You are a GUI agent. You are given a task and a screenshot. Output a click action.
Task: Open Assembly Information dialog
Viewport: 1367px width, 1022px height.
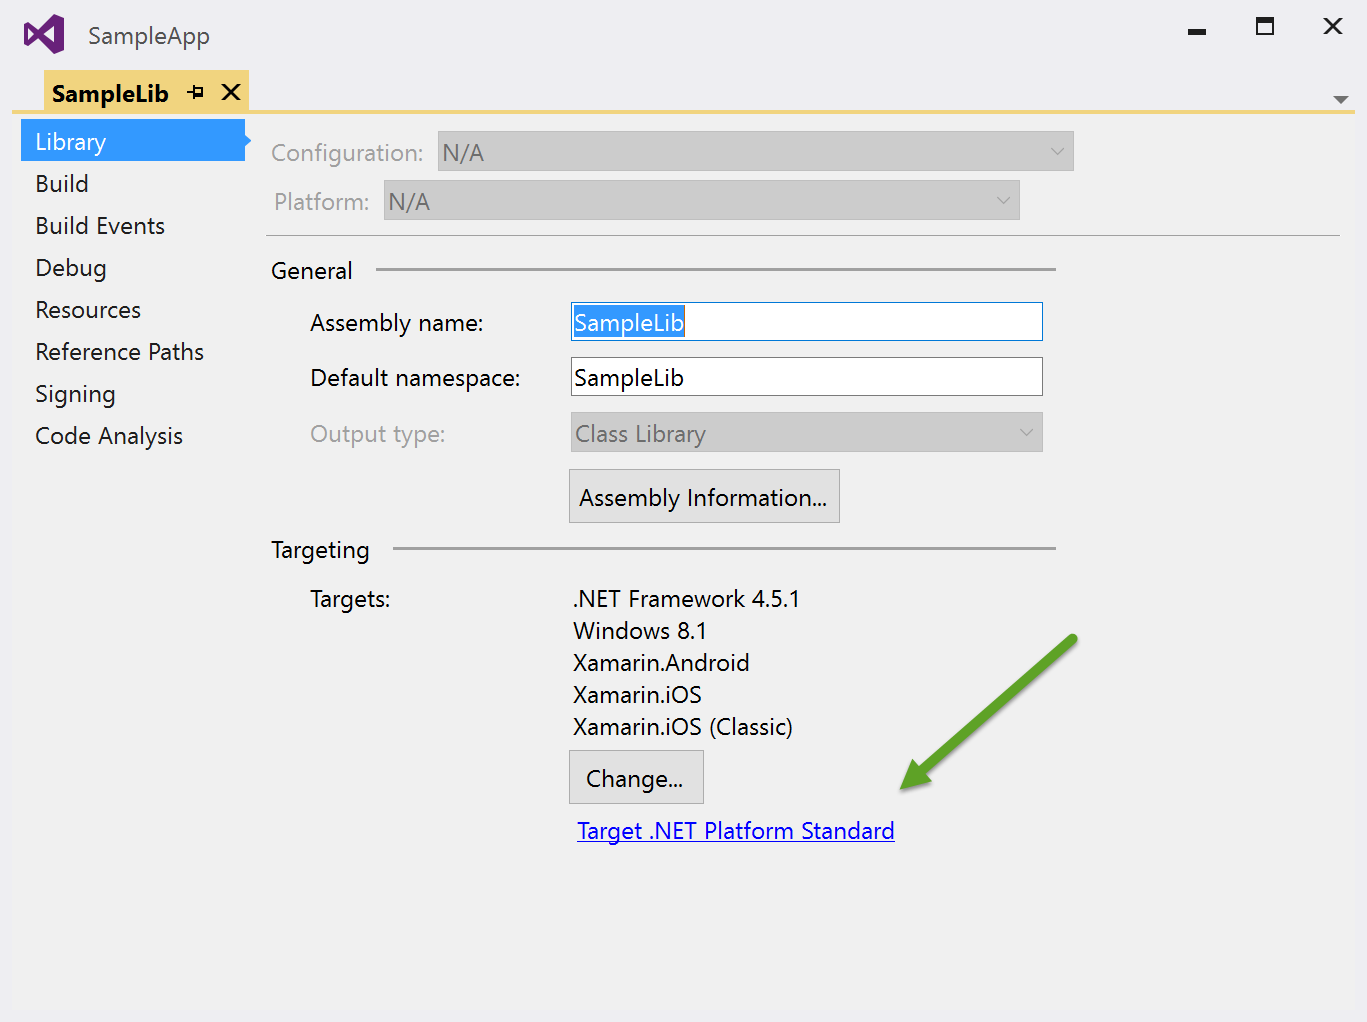coord(704,497)
